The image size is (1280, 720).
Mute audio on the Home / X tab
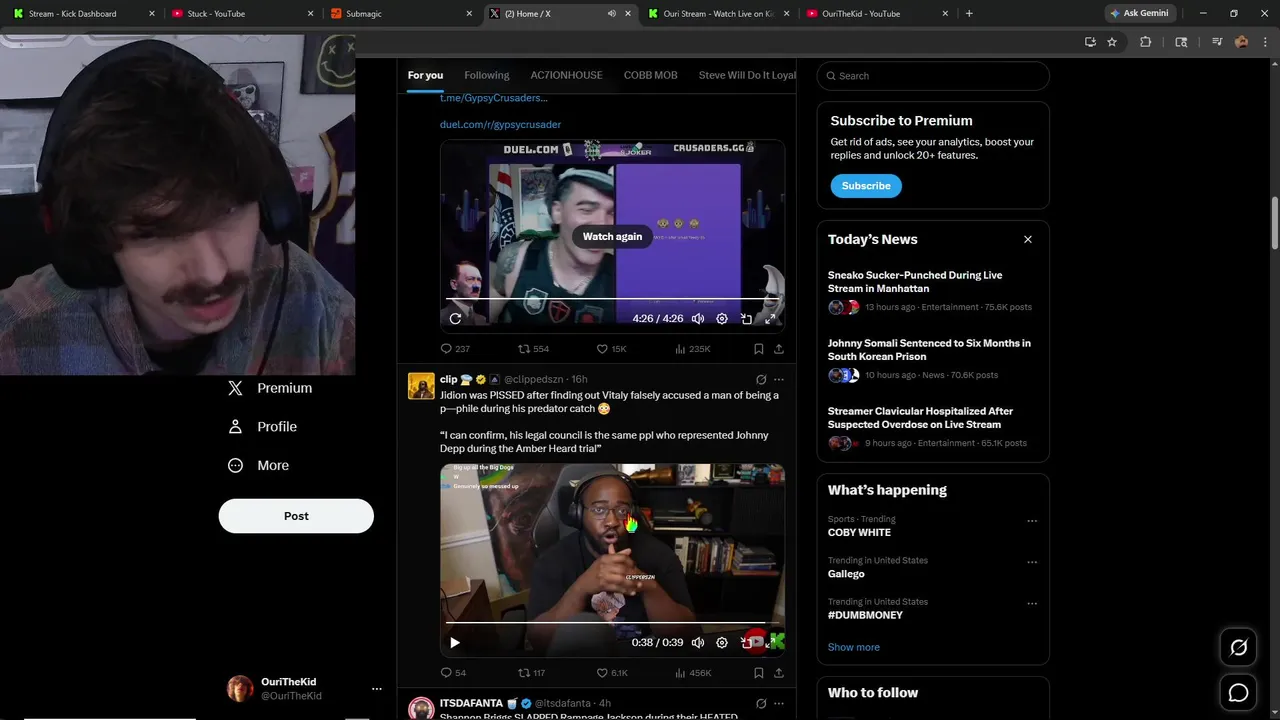[611, 14]
